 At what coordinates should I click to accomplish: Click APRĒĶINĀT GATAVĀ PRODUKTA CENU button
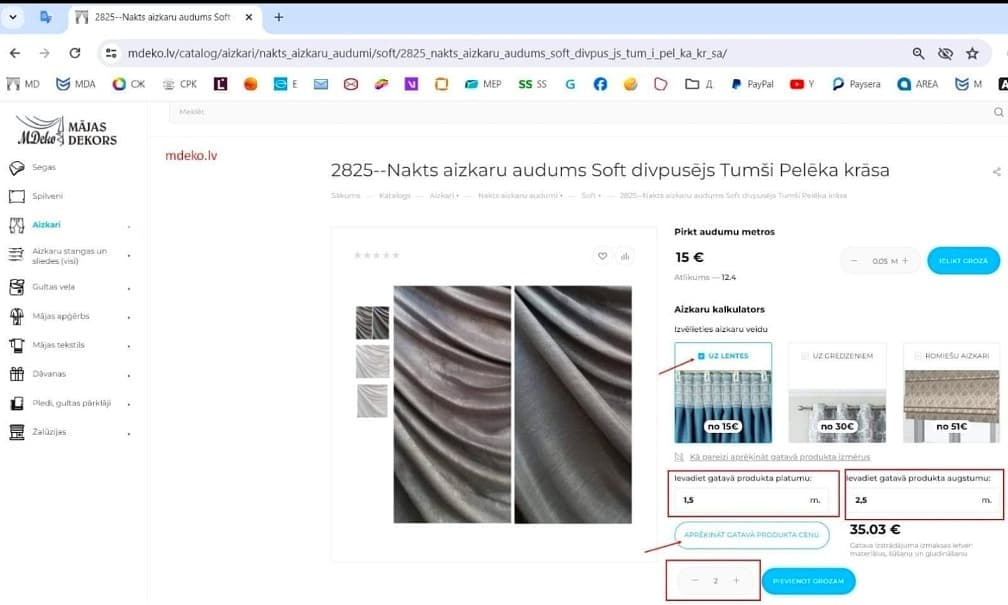tap(752, 535)
